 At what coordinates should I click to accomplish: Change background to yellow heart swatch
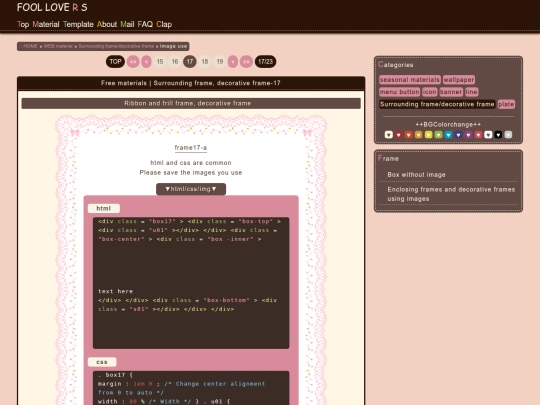click(428, 135)
